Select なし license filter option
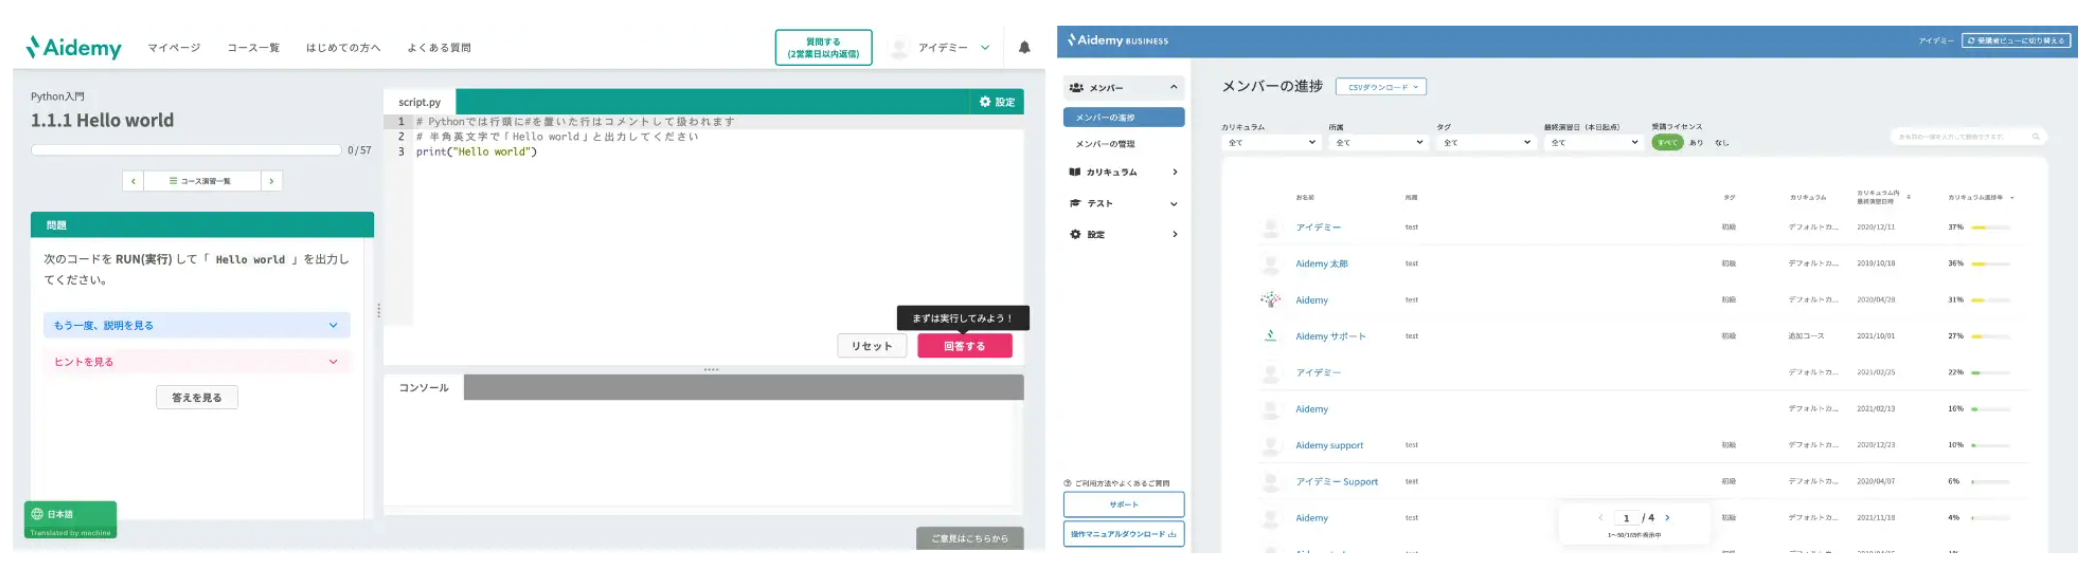The width and height of the screenshot is (2086, 562). coord(1721,143)
